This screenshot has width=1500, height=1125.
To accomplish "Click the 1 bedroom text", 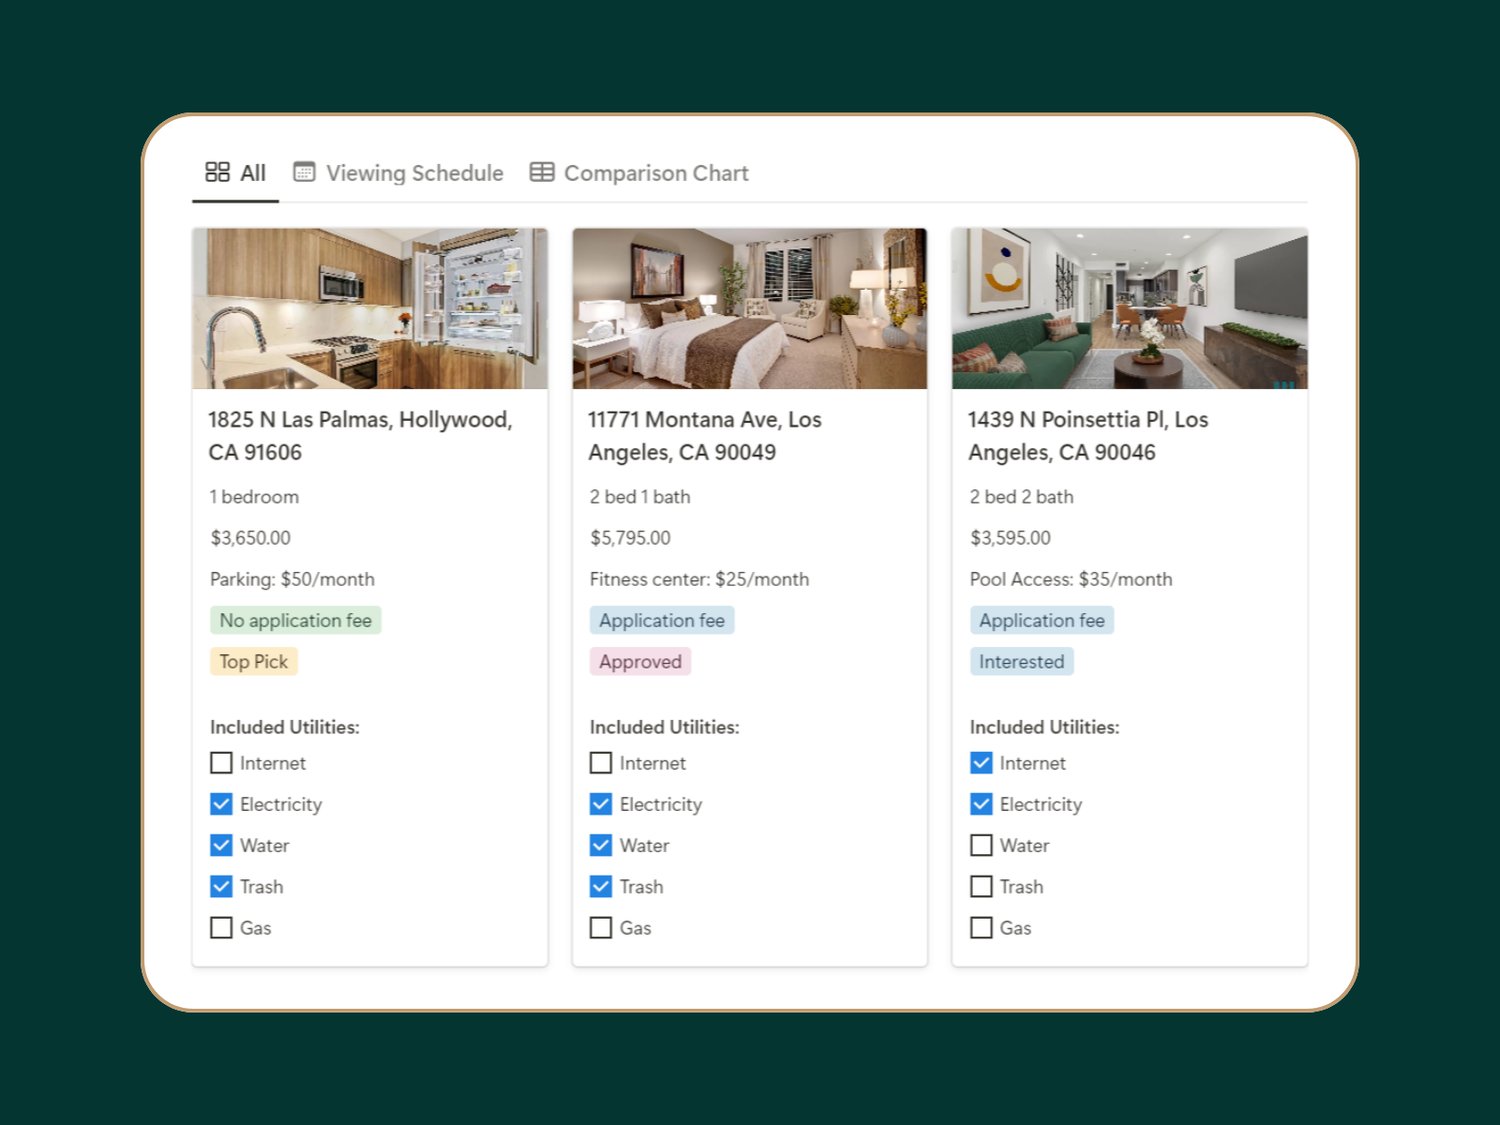I will (254, 497).
